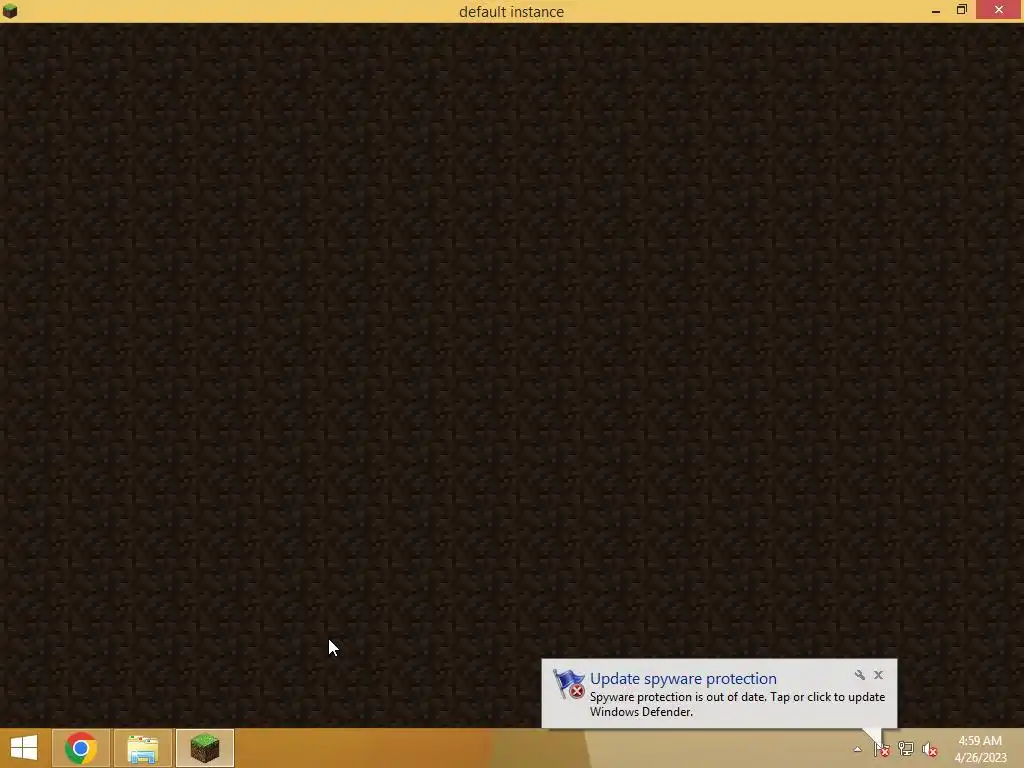The width and height of the screenshot is (1024, 768).
Task: Close the default instance window
Action: click(999, 10)
